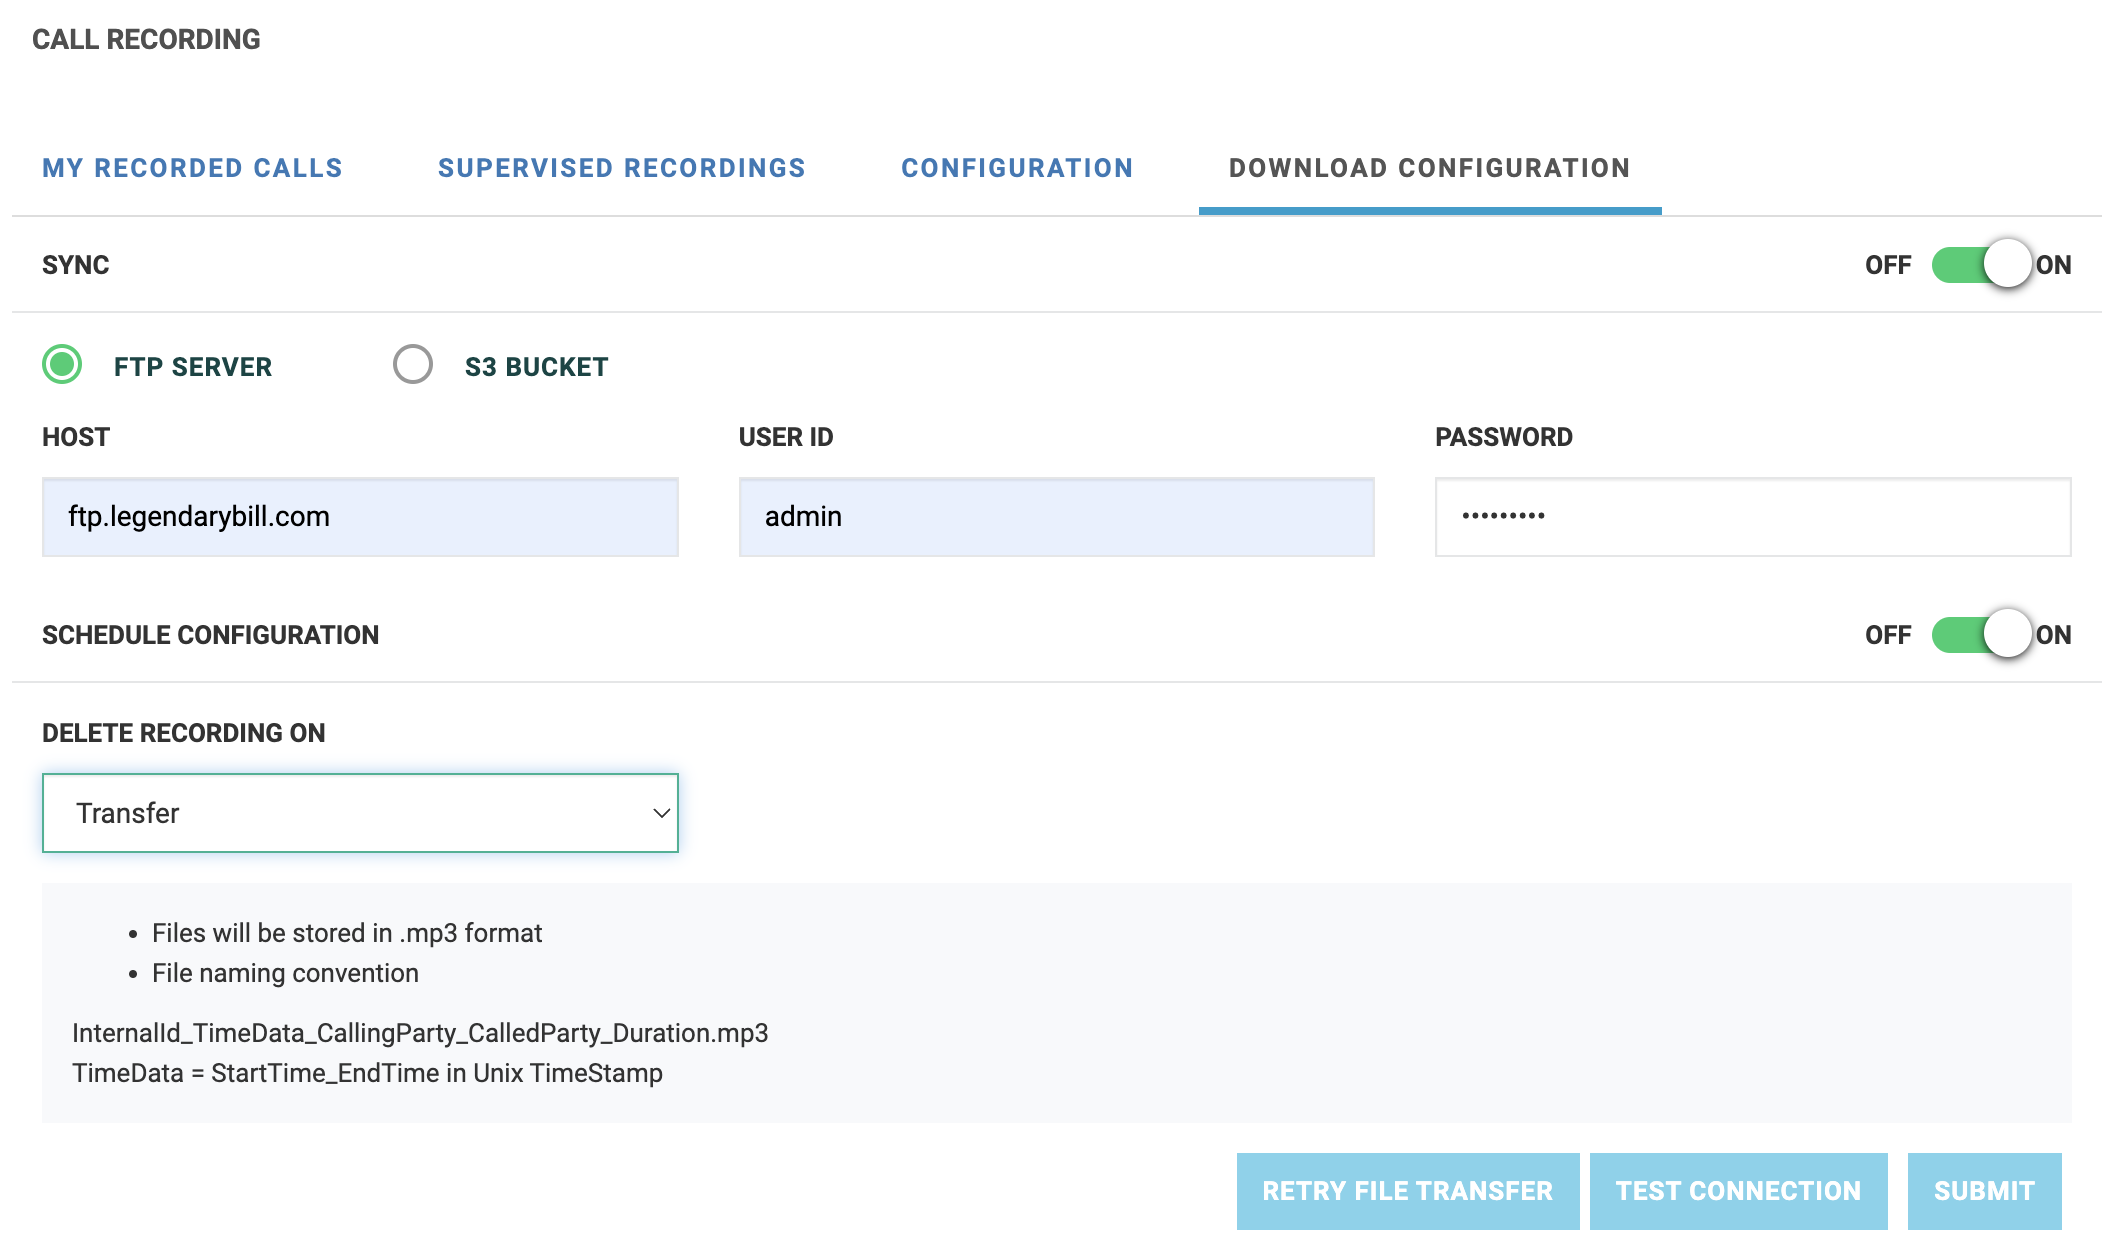Click the file naming convention note

pyautogui.click(x=284, y=971)
